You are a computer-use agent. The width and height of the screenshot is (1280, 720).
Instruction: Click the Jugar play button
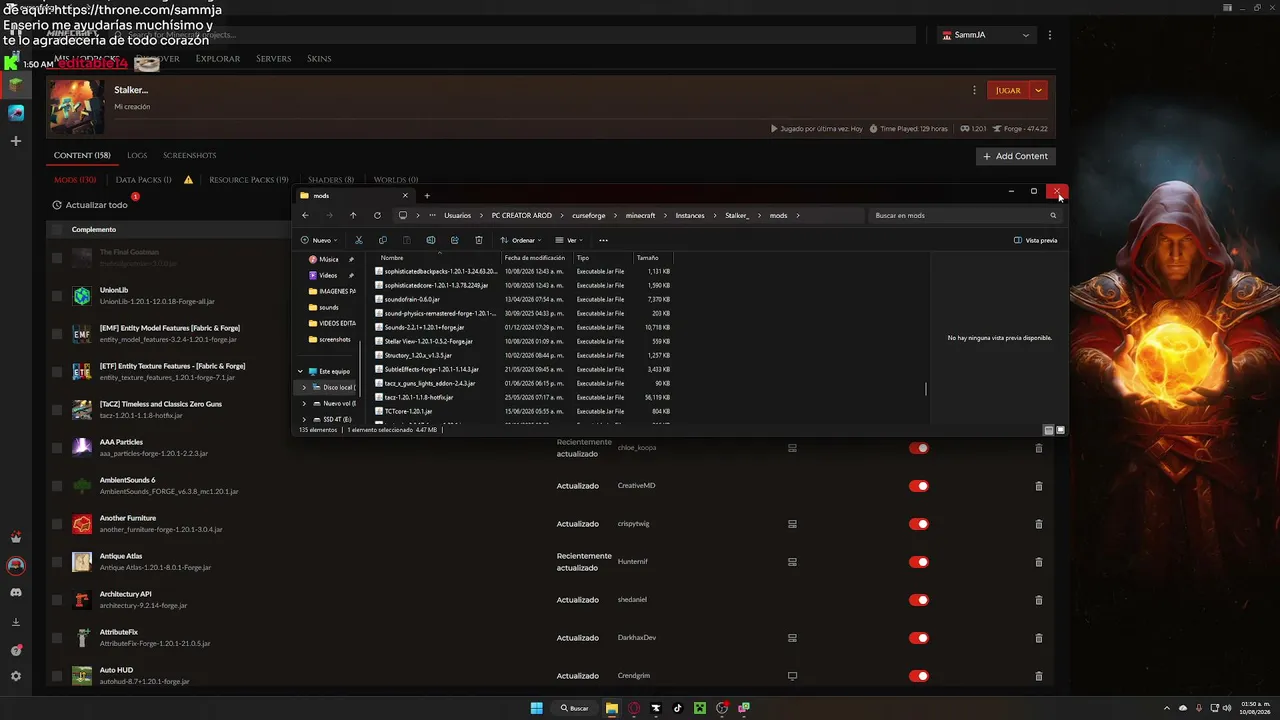(1008, 90)
